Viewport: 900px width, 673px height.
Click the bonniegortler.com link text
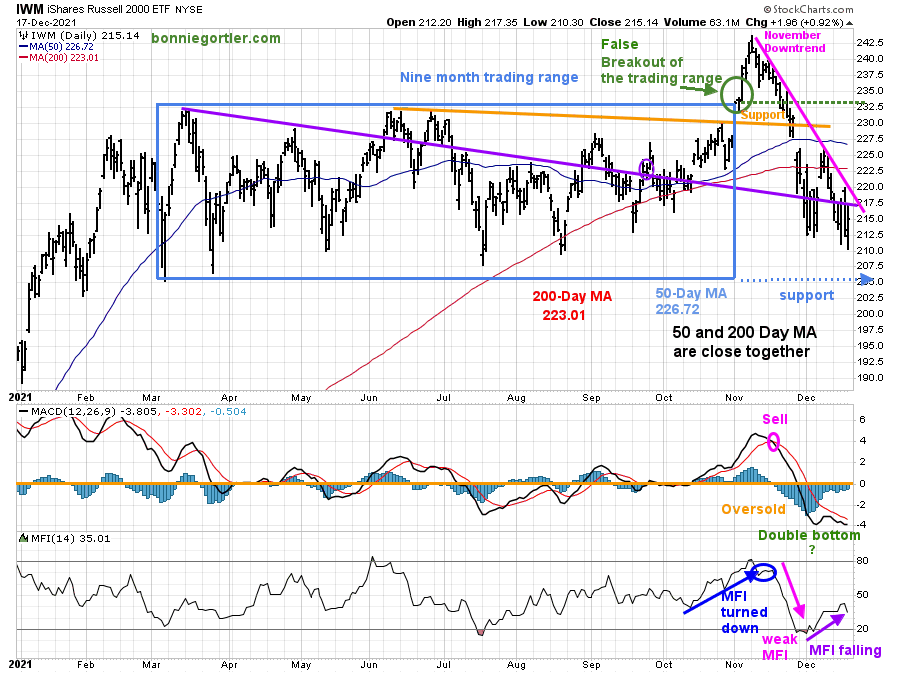(x=216, y=38)
